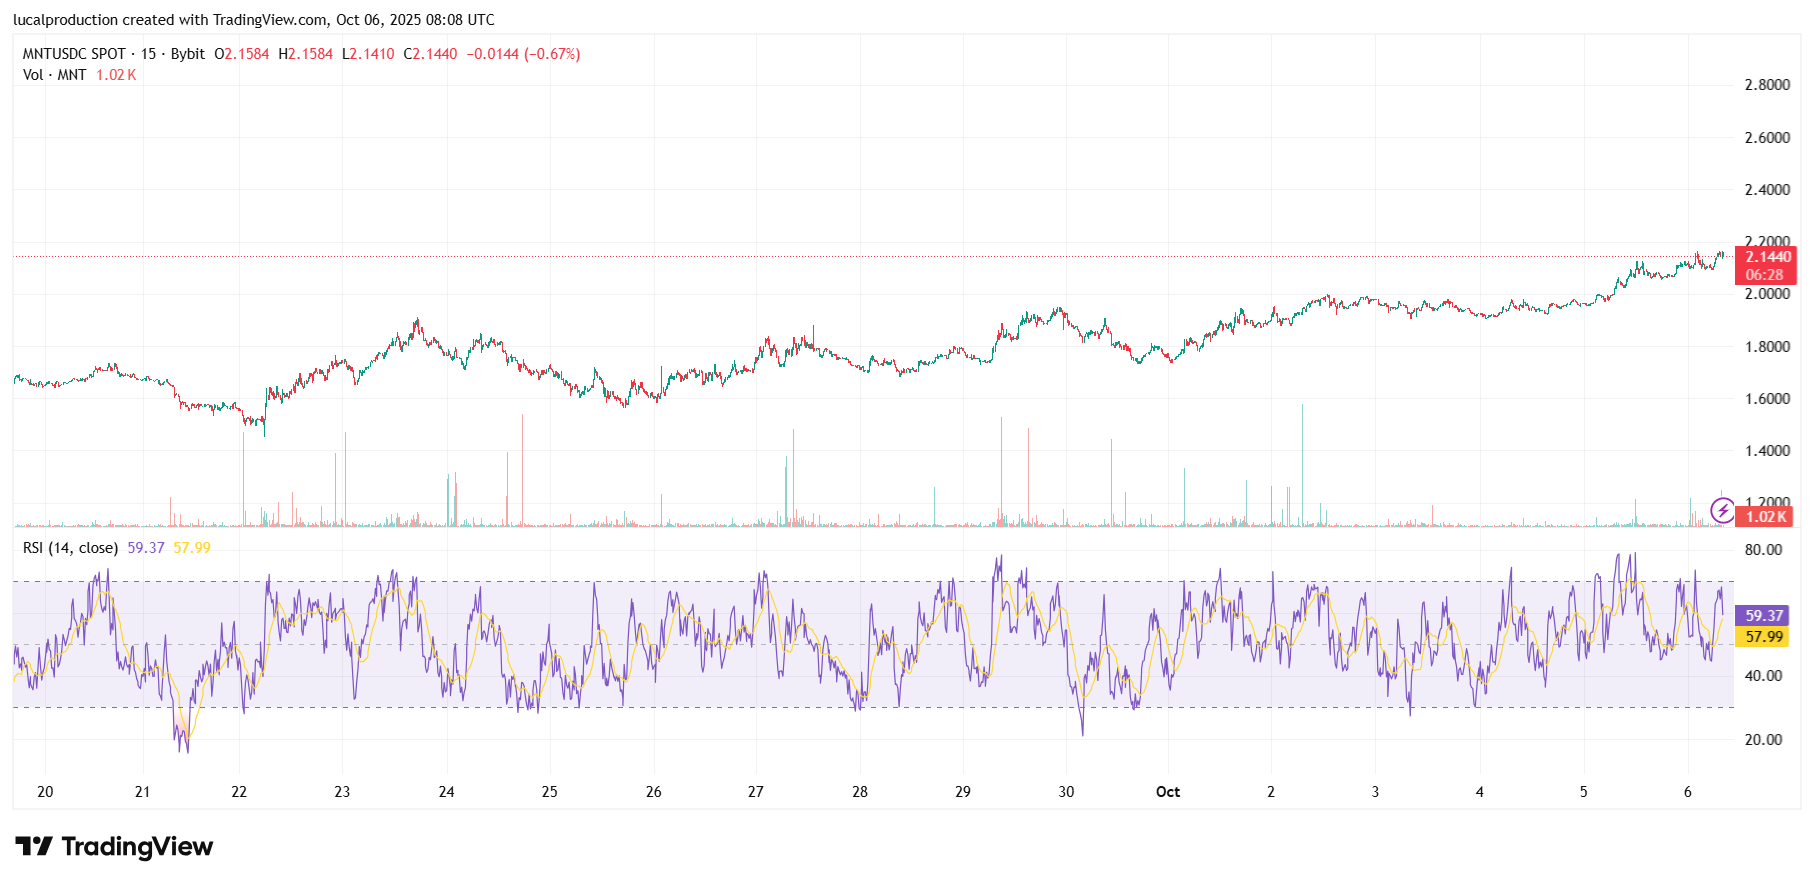Image resolution: width=1814 pixels, height=884 pixels.
Task: Click the purple lightning bolt icon
Action: pos(1722,512)
